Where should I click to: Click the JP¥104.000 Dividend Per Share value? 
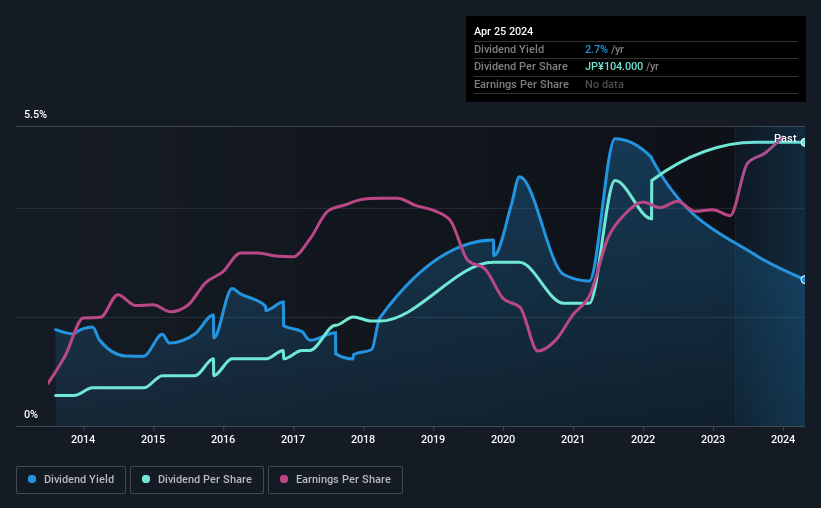[614, 67]
